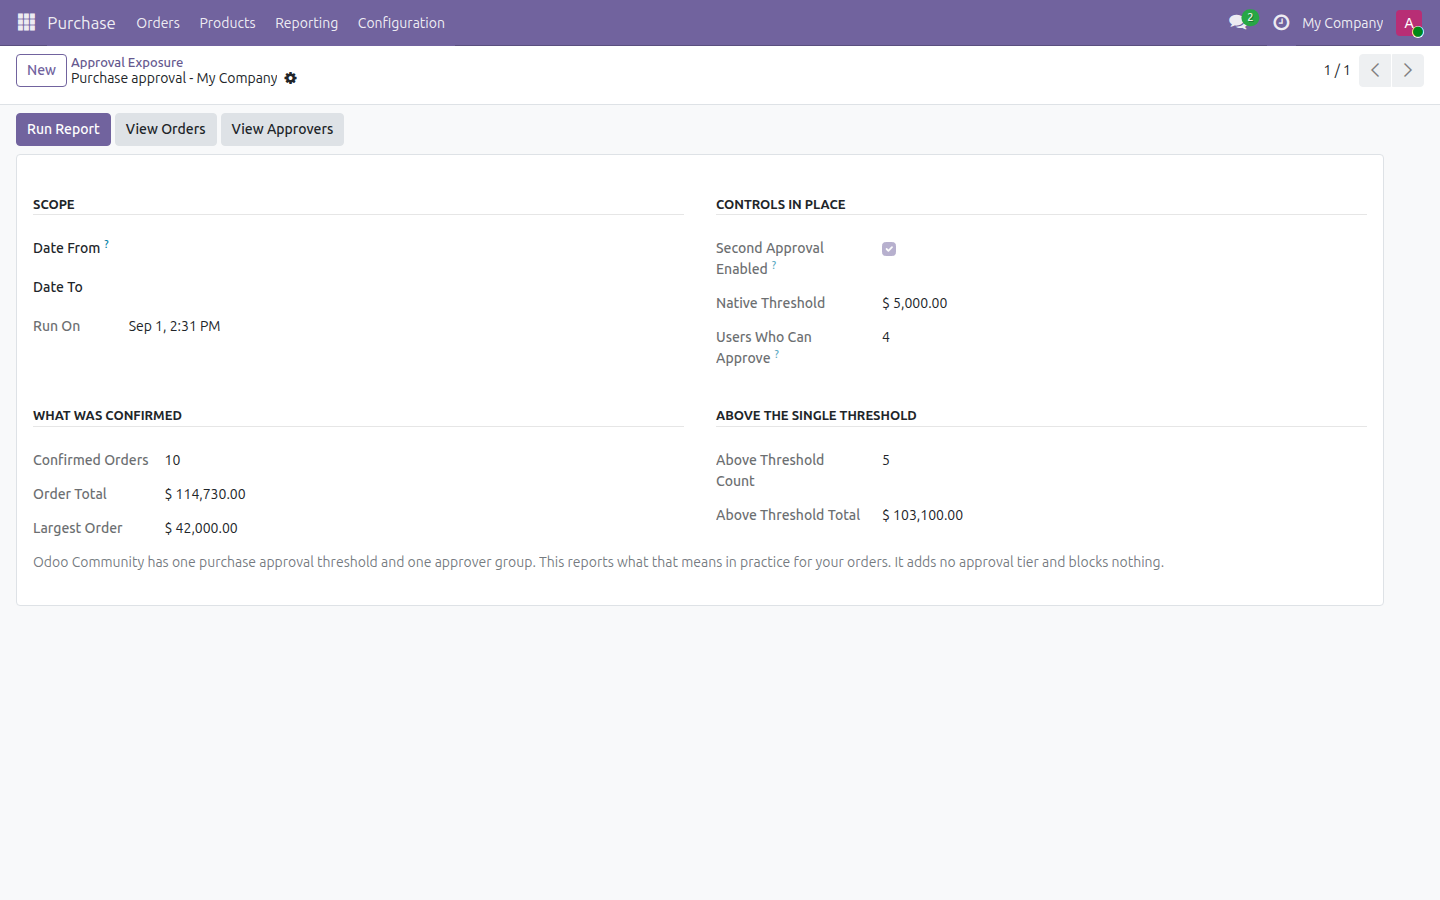1440x900 pixels.
Task: Click the gear actions icon beside record title
Action: pyautogui.click(x=291, y=78)
